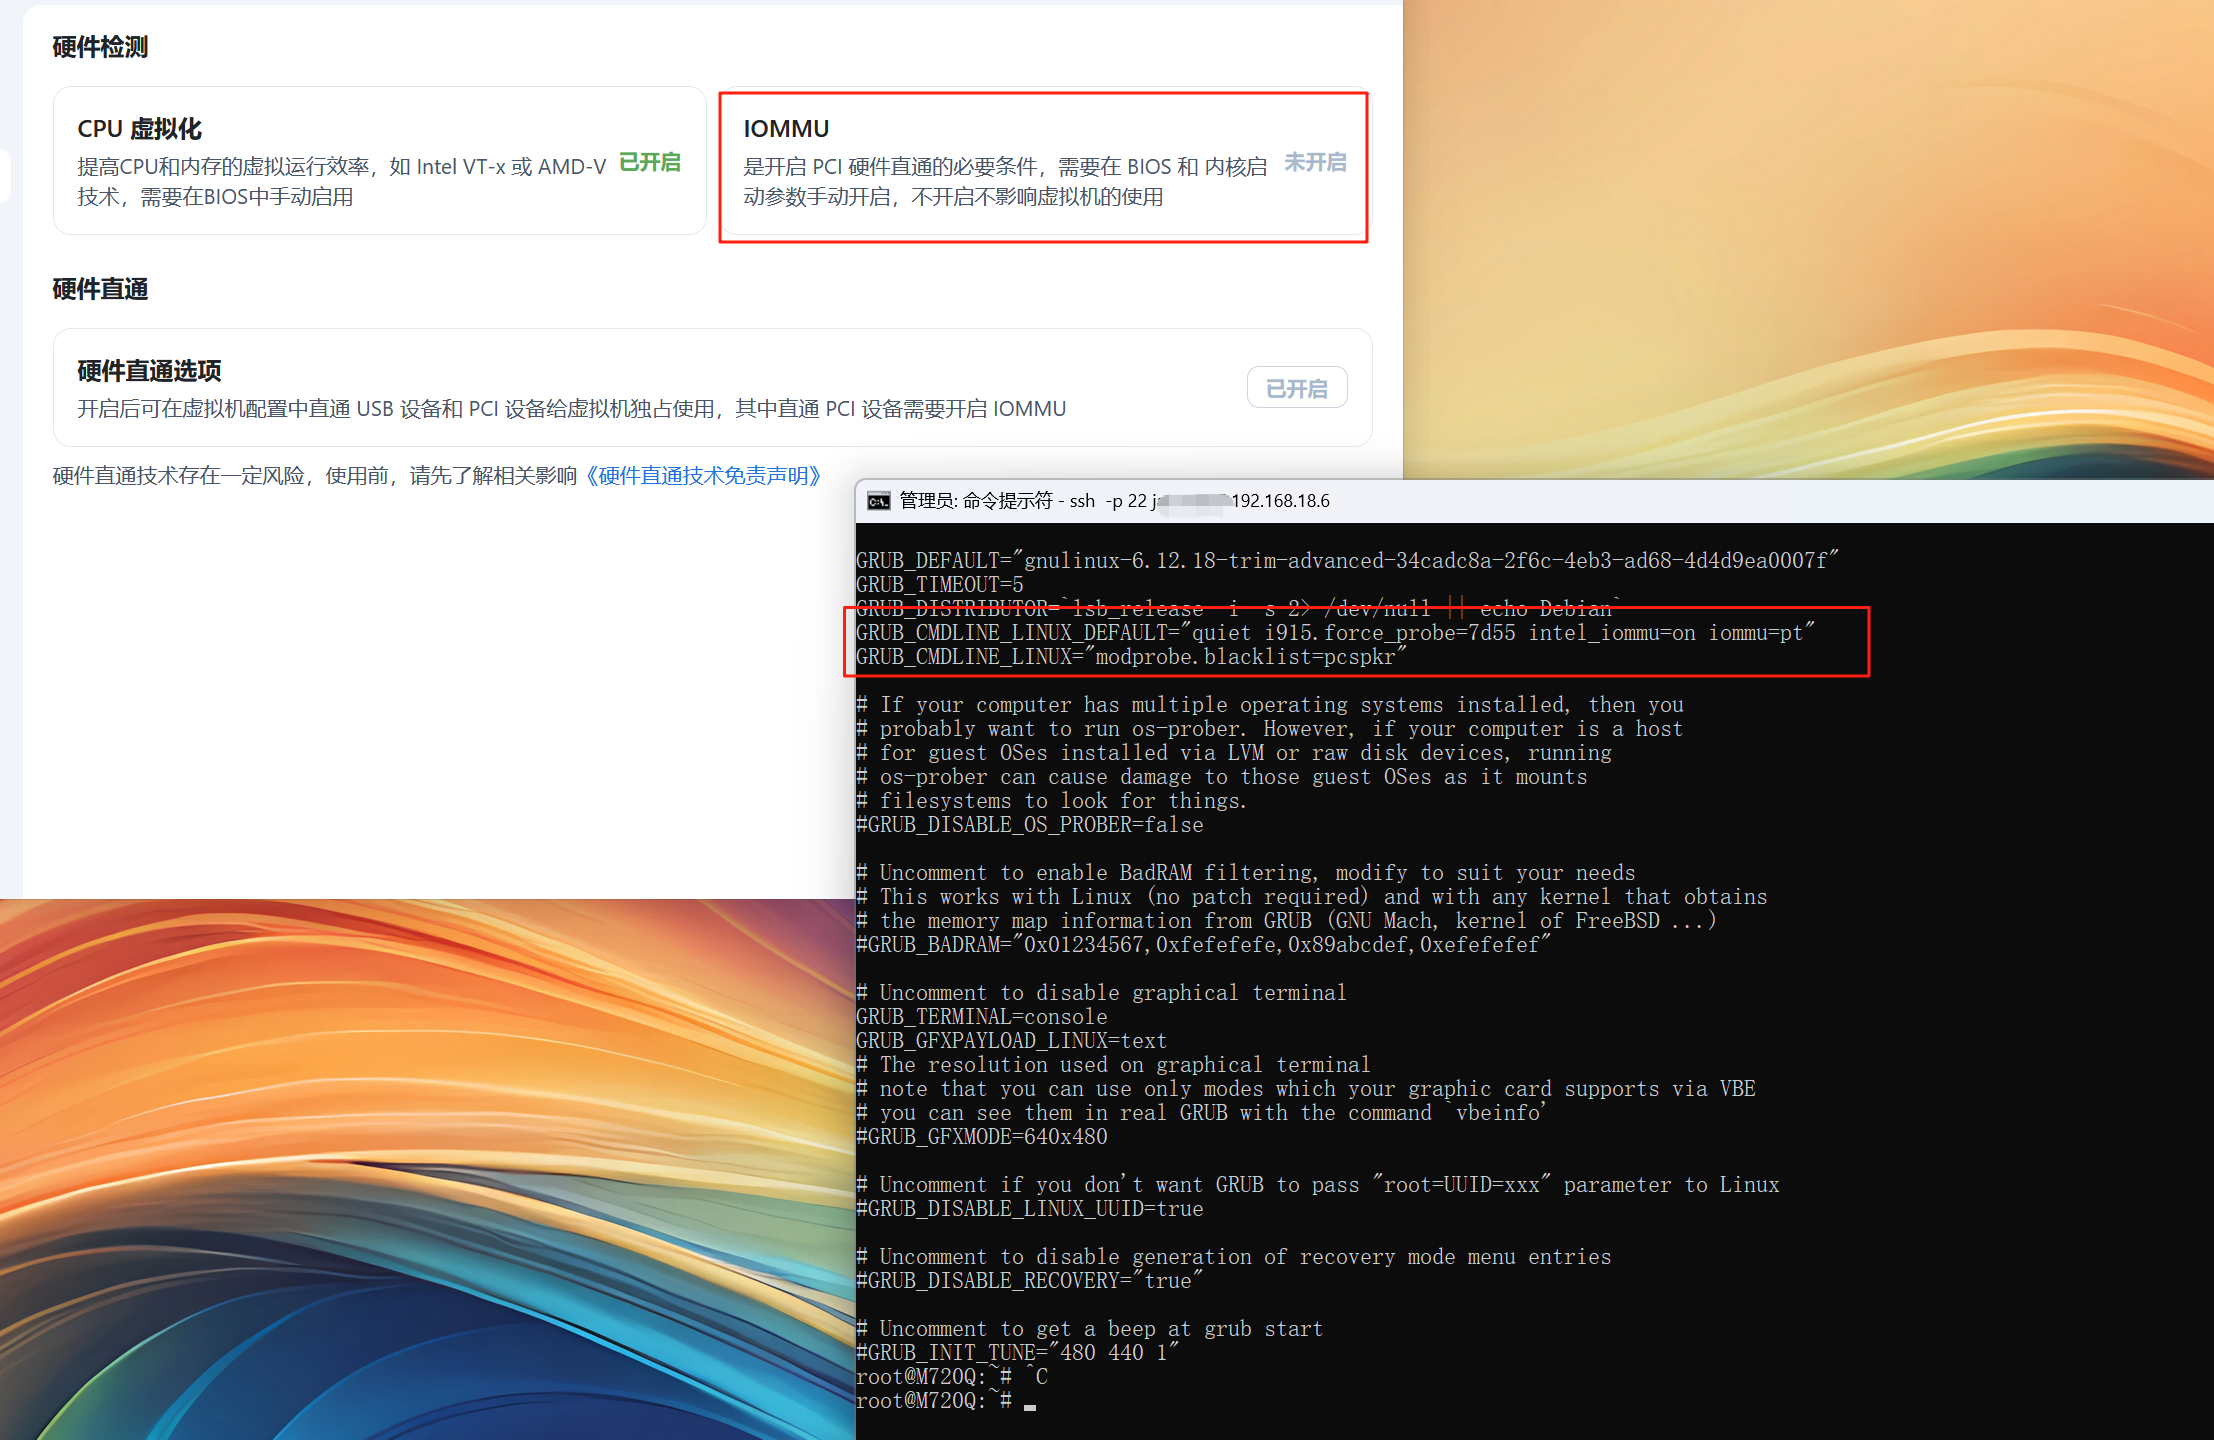2214x1440 pixels.
Task: Click the GRUB_CMDLINE_LINUX_DEFAULT line in terminal
Action: [1334, 633]
